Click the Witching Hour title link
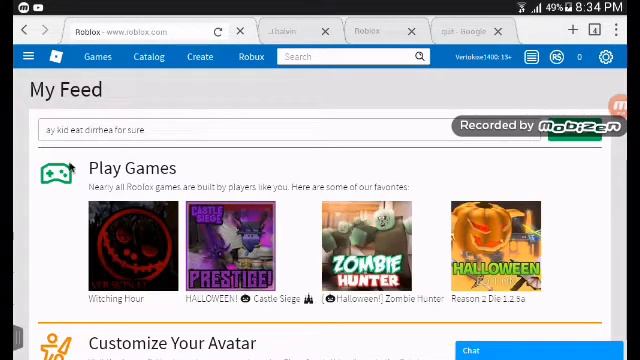 click(116, 299)
